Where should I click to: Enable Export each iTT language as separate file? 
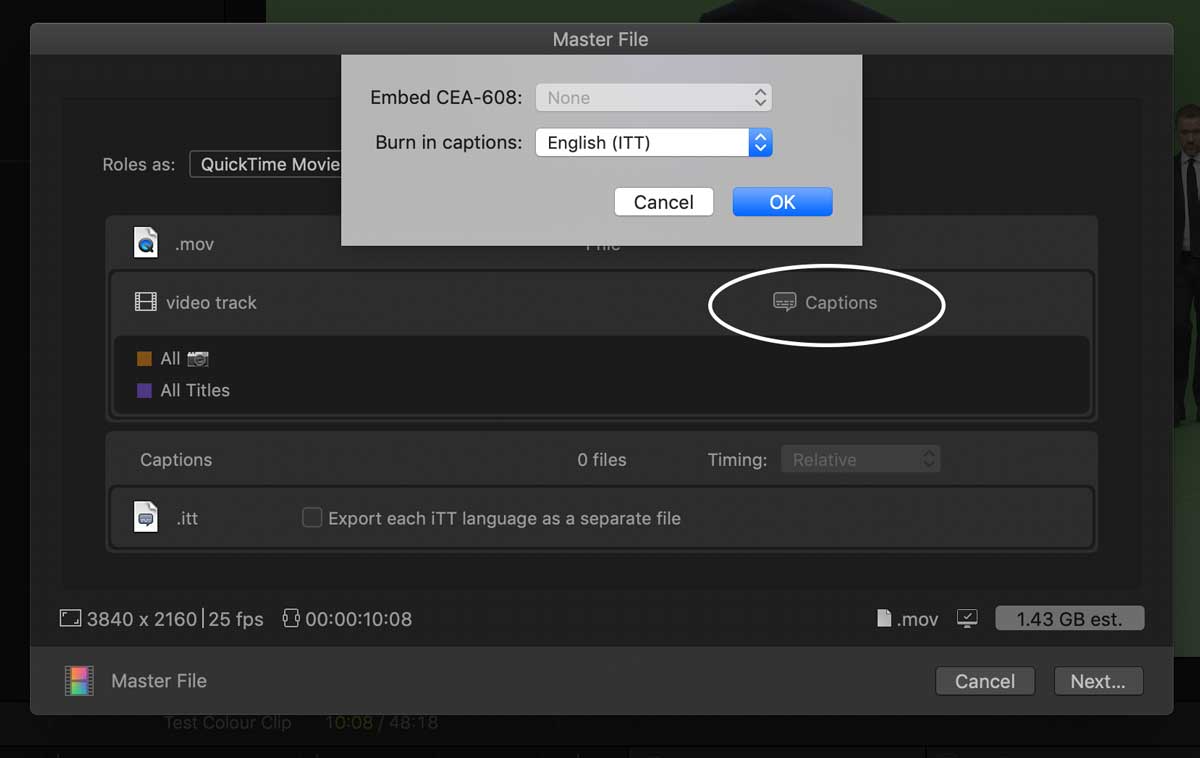[312, 518]
